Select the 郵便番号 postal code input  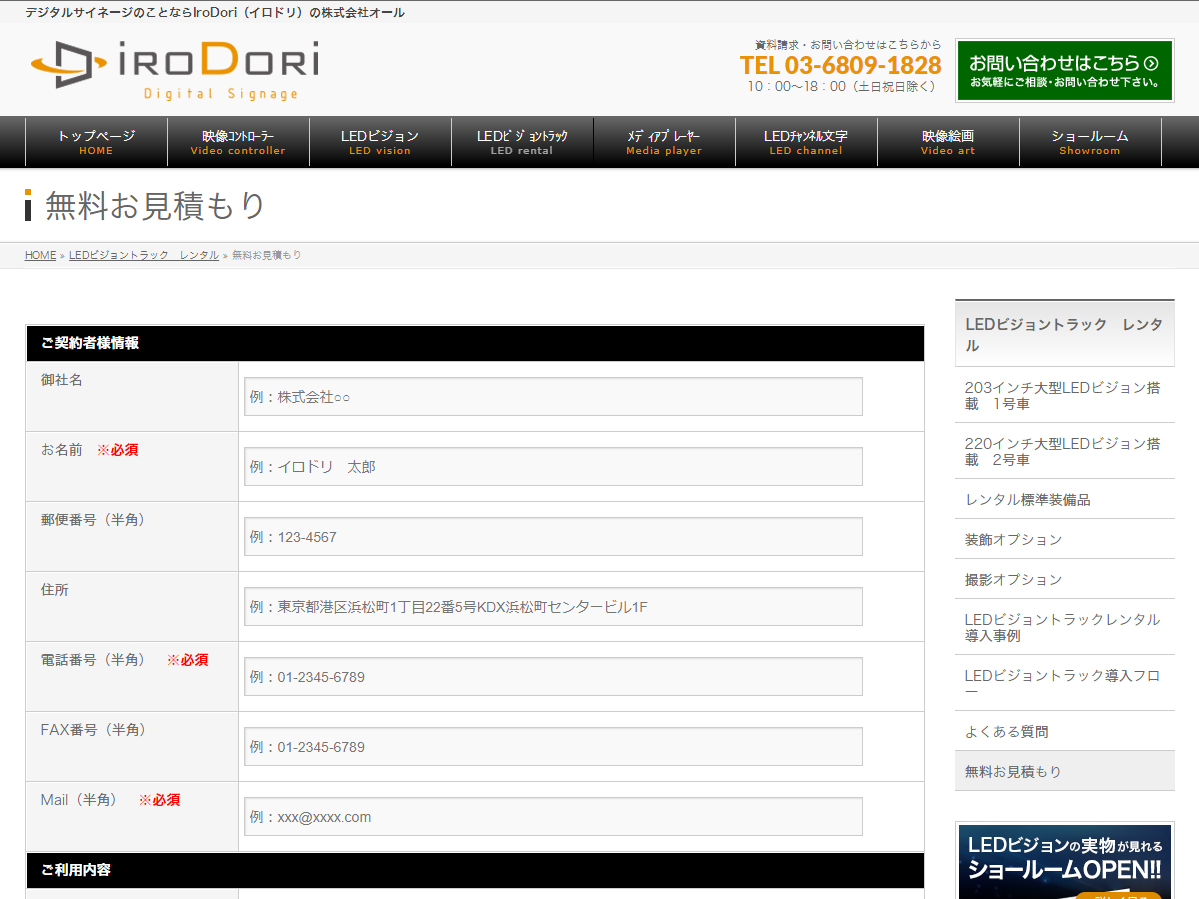click(x=553, y=537)
